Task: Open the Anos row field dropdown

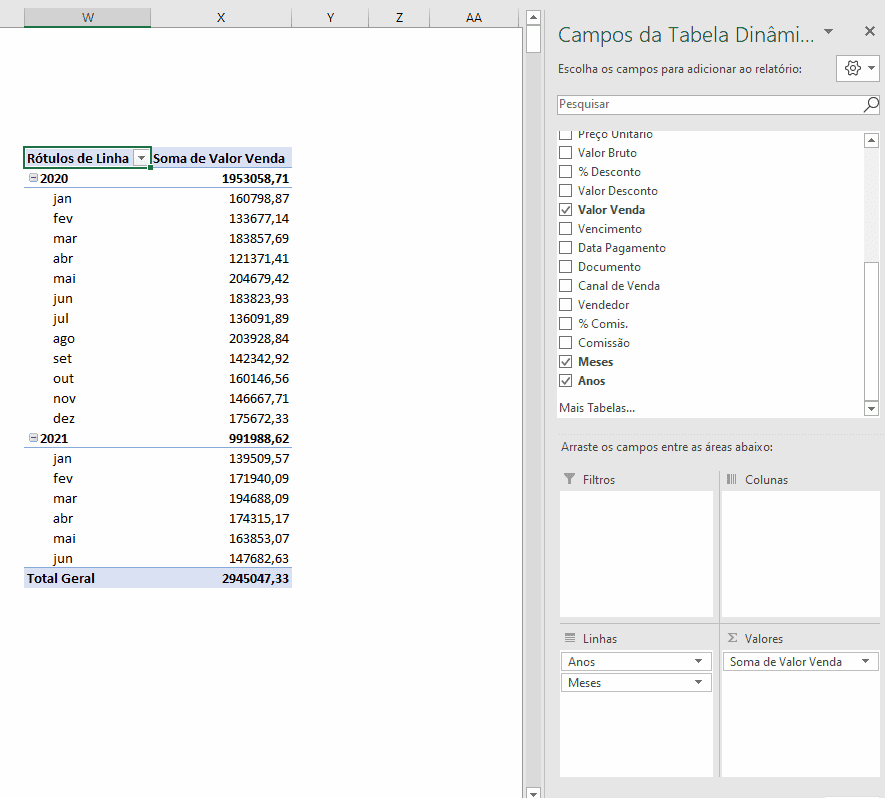Action: (x=698, y=662)
